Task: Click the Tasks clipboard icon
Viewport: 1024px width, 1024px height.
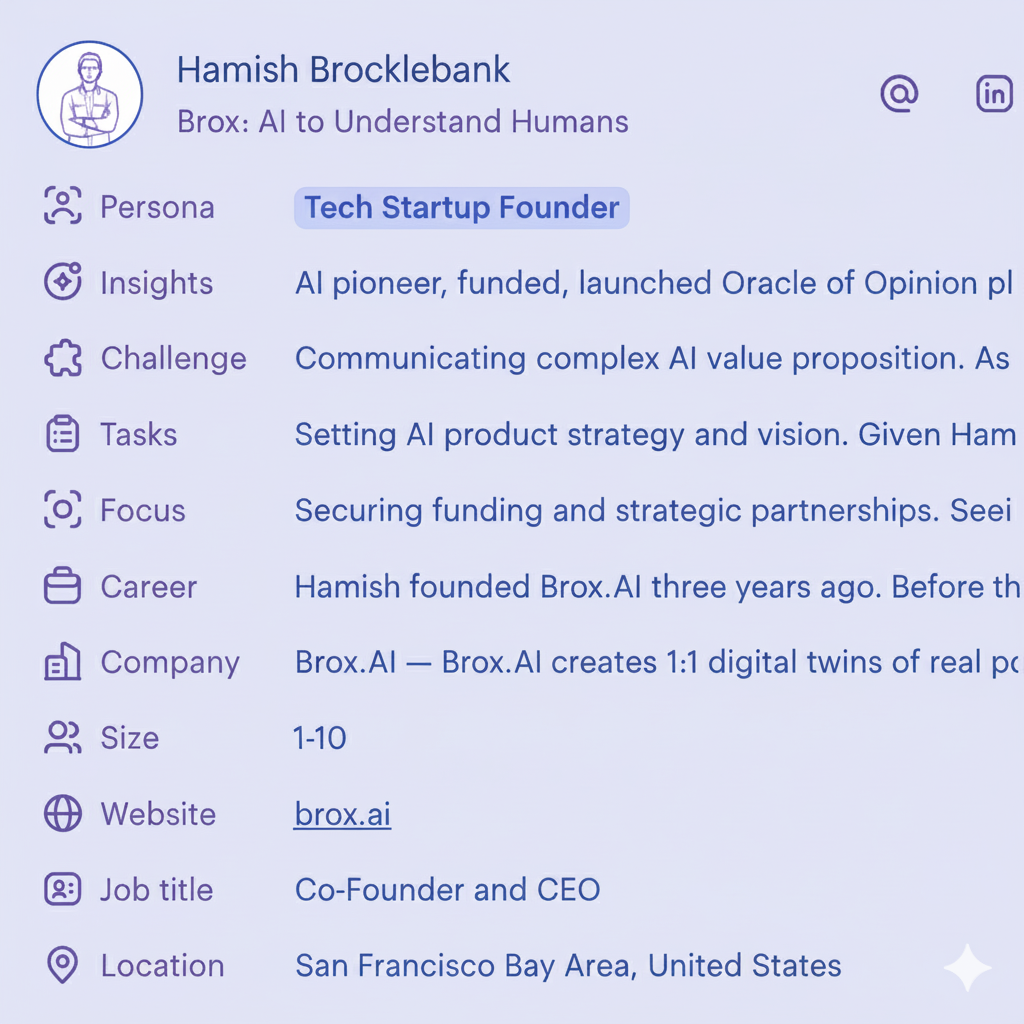Action: pyautogui.click(x=63, y=435)
